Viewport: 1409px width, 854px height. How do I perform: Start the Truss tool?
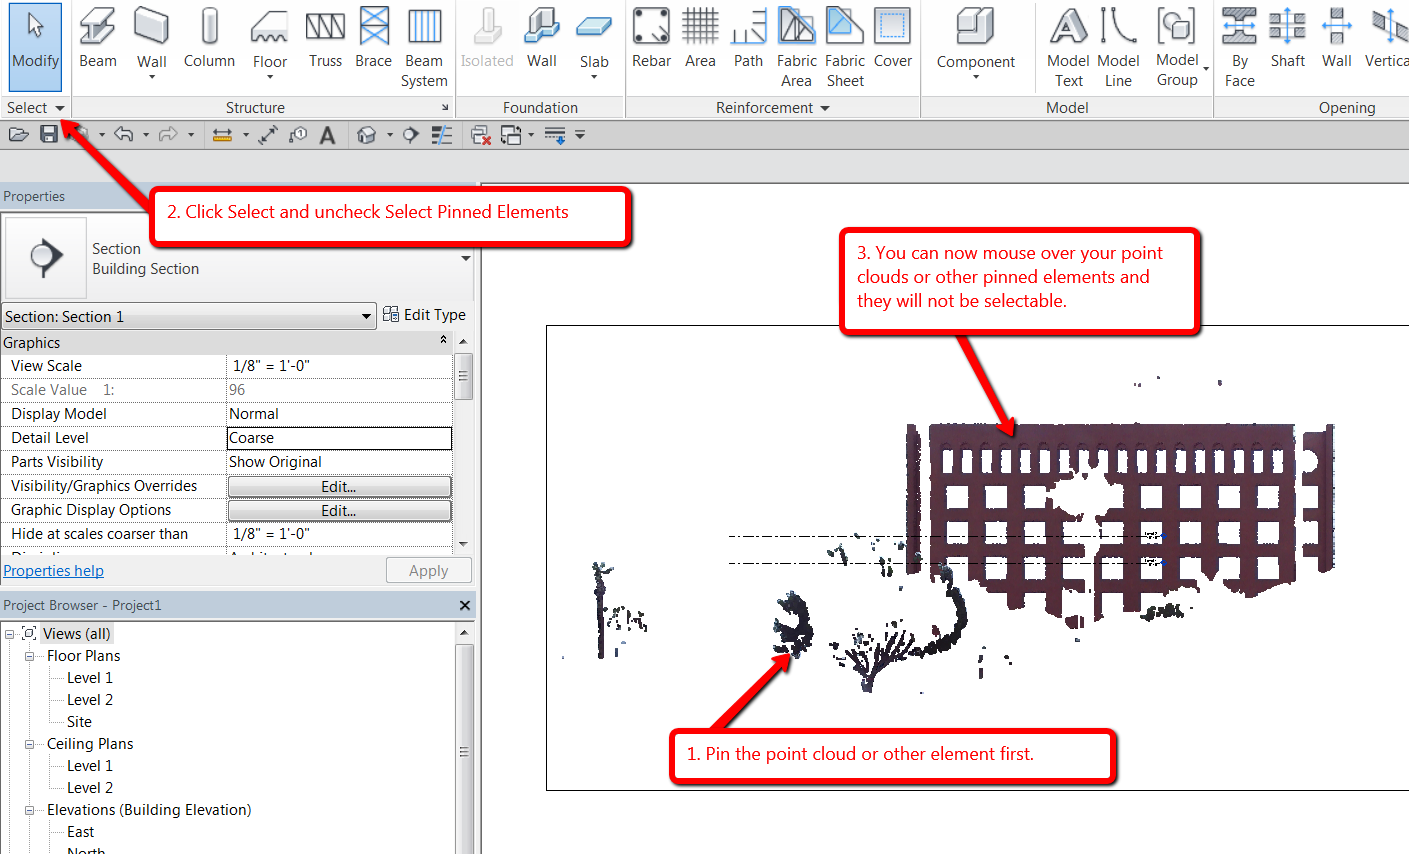(x=325, y=40)
